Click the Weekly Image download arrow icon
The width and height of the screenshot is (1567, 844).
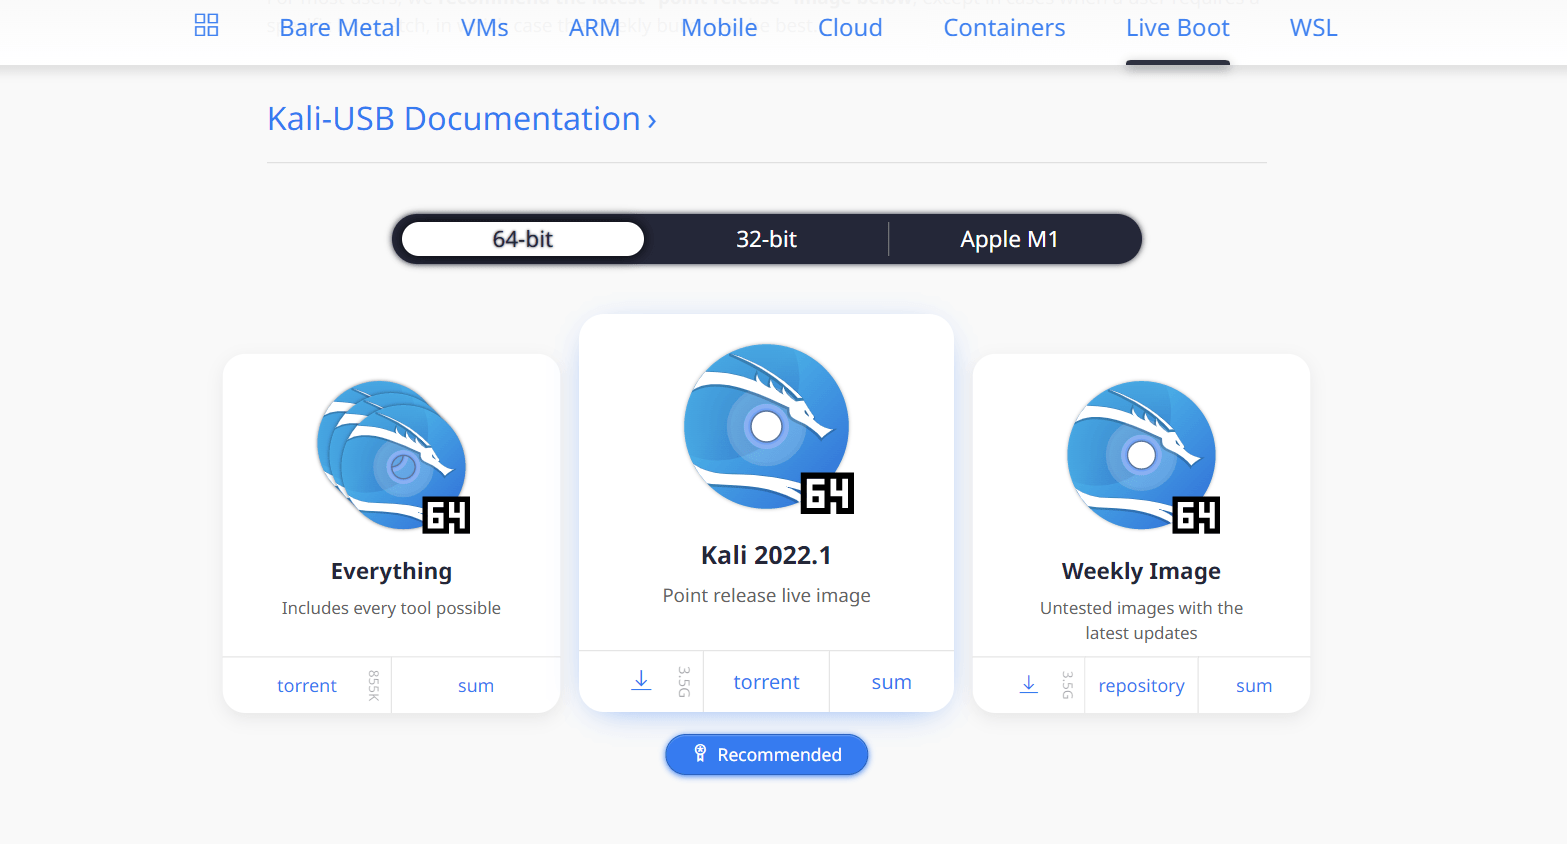1028,684
